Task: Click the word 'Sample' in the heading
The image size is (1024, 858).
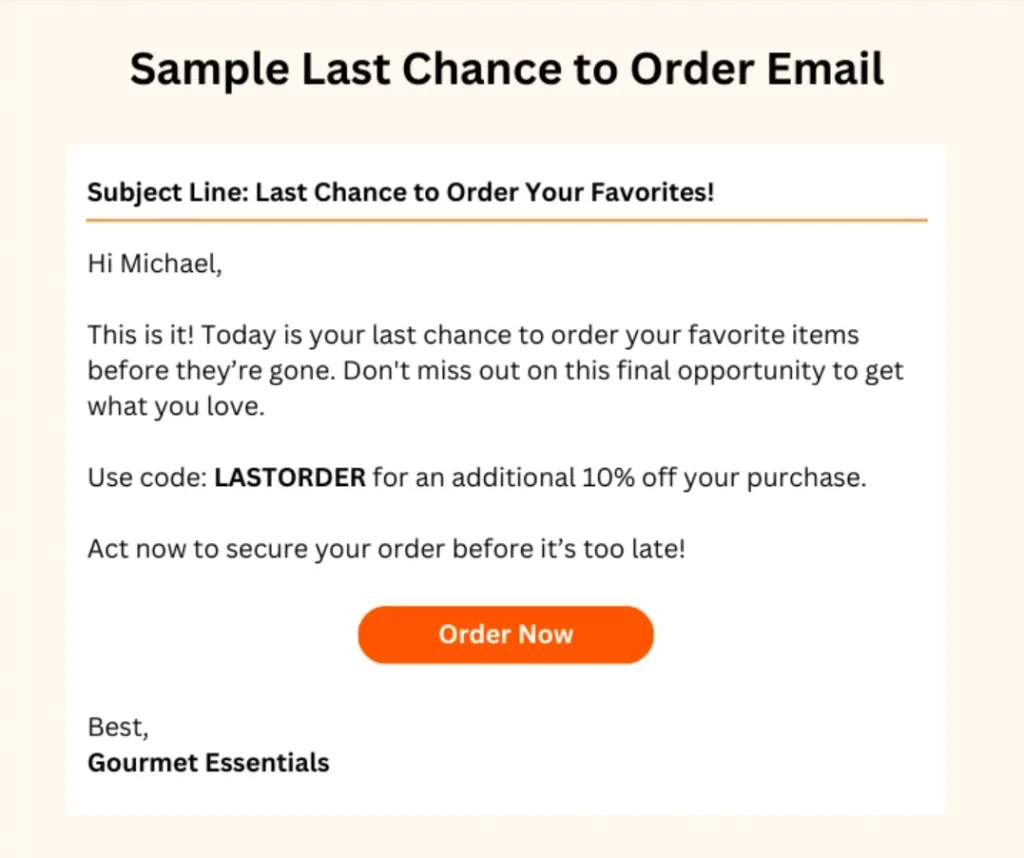Action: click(x=209, y=69)
